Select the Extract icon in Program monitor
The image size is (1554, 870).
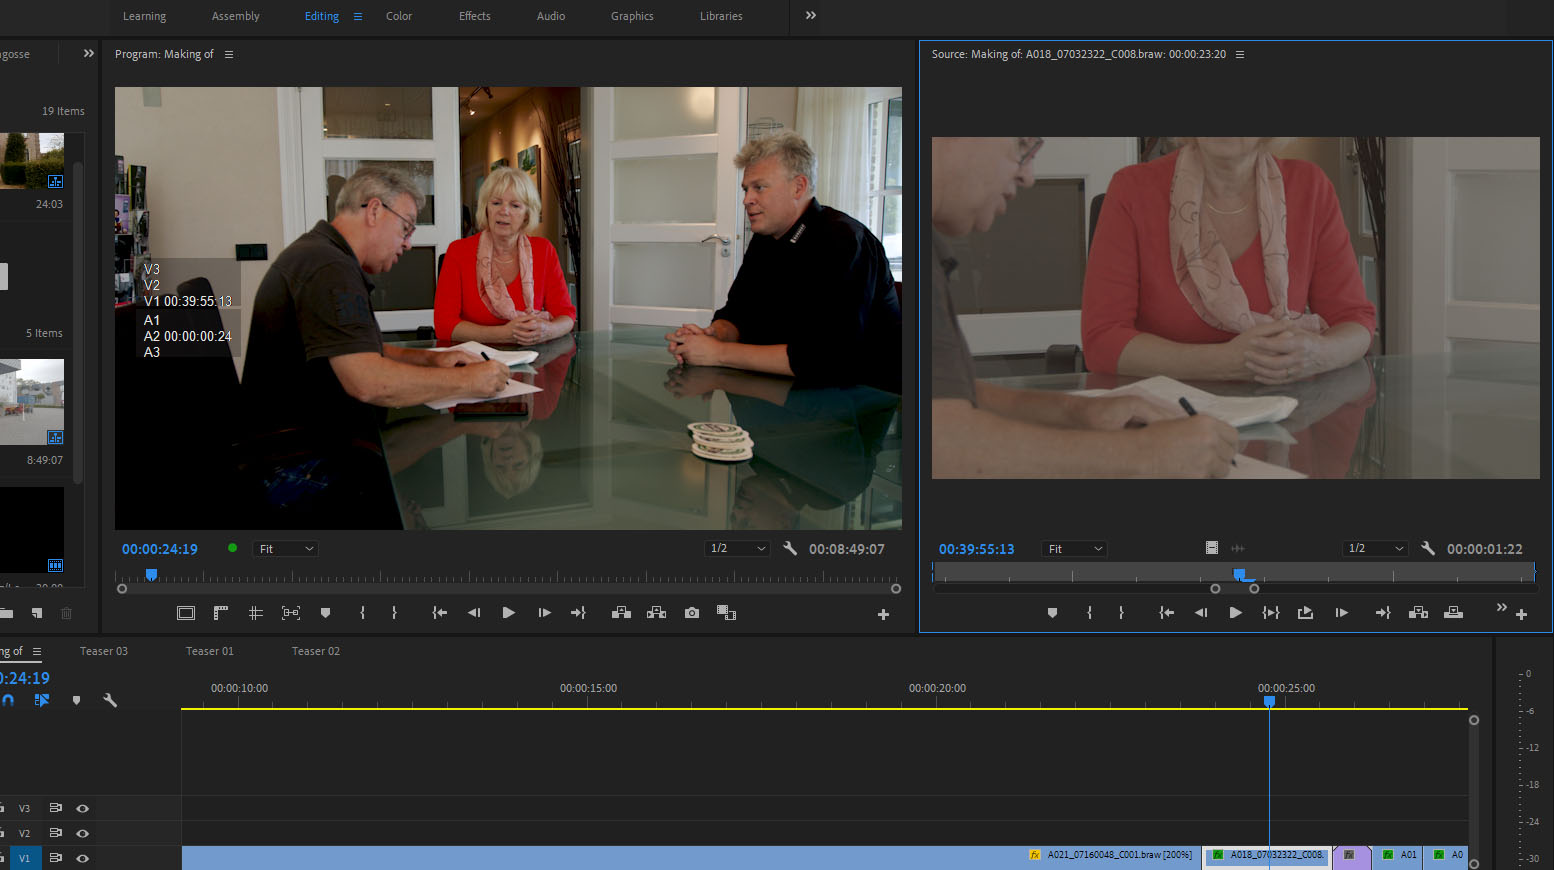coord(656,613)
